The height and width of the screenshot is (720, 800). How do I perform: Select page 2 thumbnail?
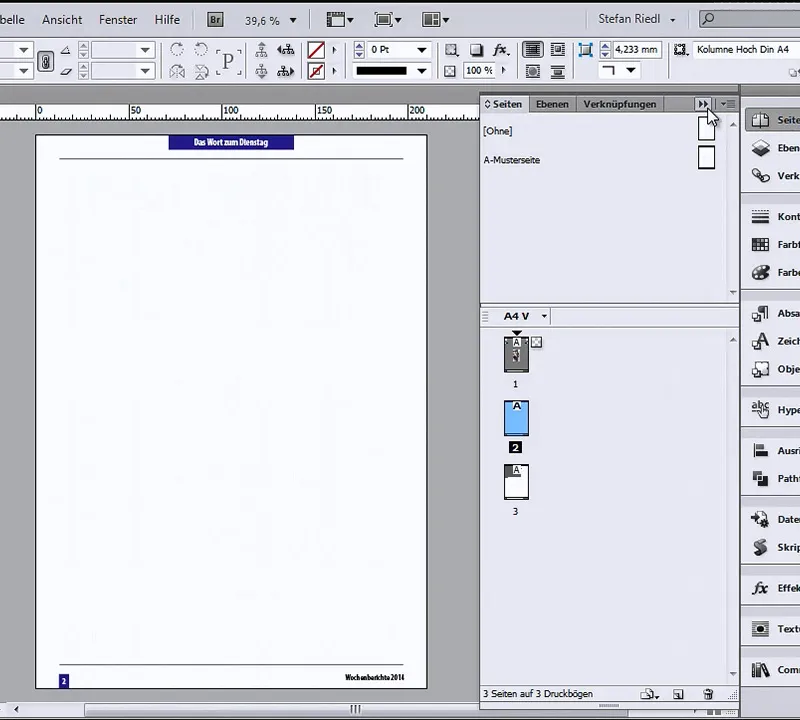[516, 418]
